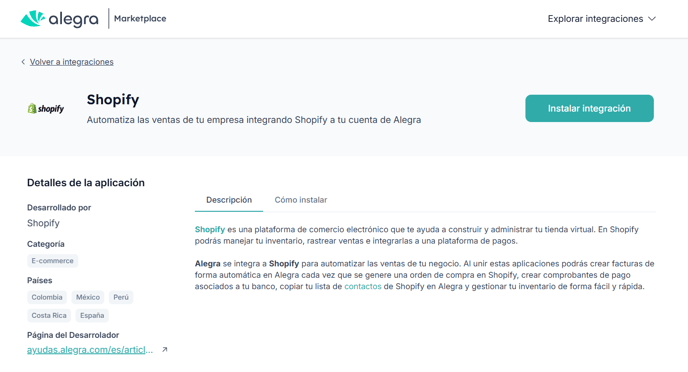Click the Página del Desarrollador label

tap(73, 335)
